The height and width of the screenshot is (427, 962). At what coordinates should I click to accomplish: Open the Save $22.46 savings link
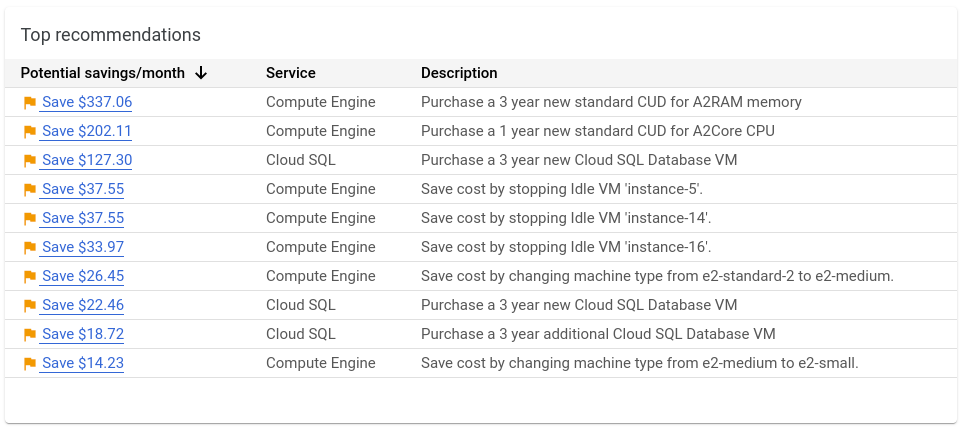(82, 305)
